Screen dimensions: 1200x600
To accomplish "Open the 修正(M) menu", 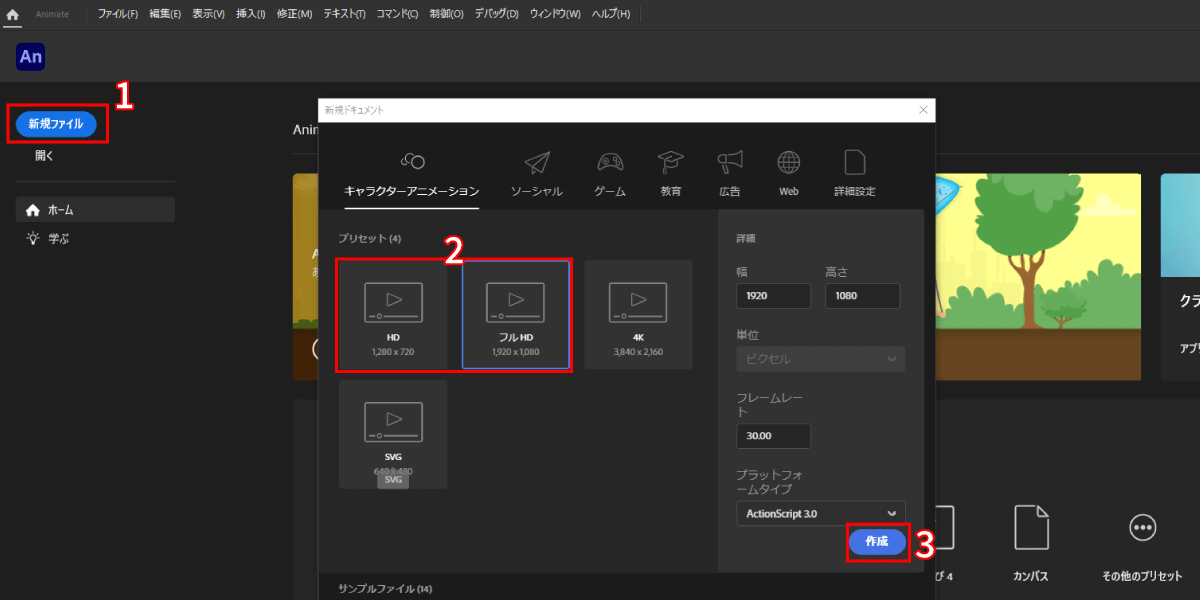I will coord(294,14).
